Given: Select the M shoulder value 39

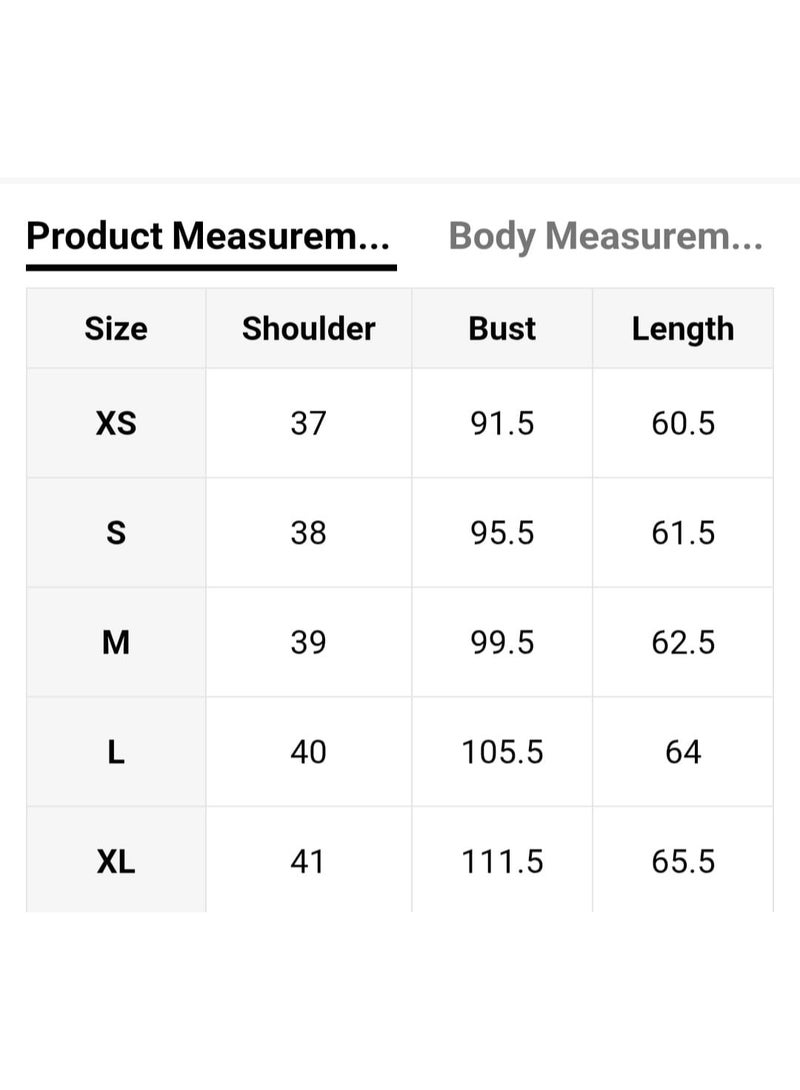Looking at the screenshot, I should click(x=308, y=642).
